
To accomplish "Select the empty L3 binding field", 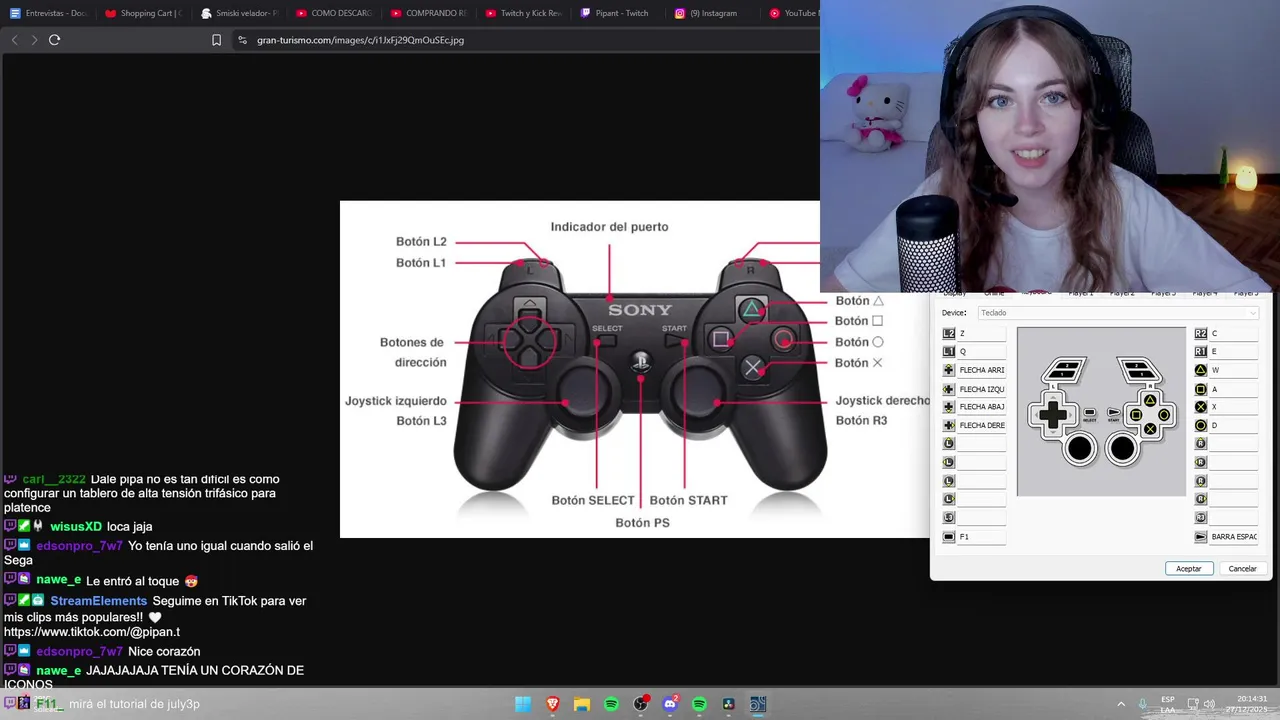I will [x=982, y=518].
